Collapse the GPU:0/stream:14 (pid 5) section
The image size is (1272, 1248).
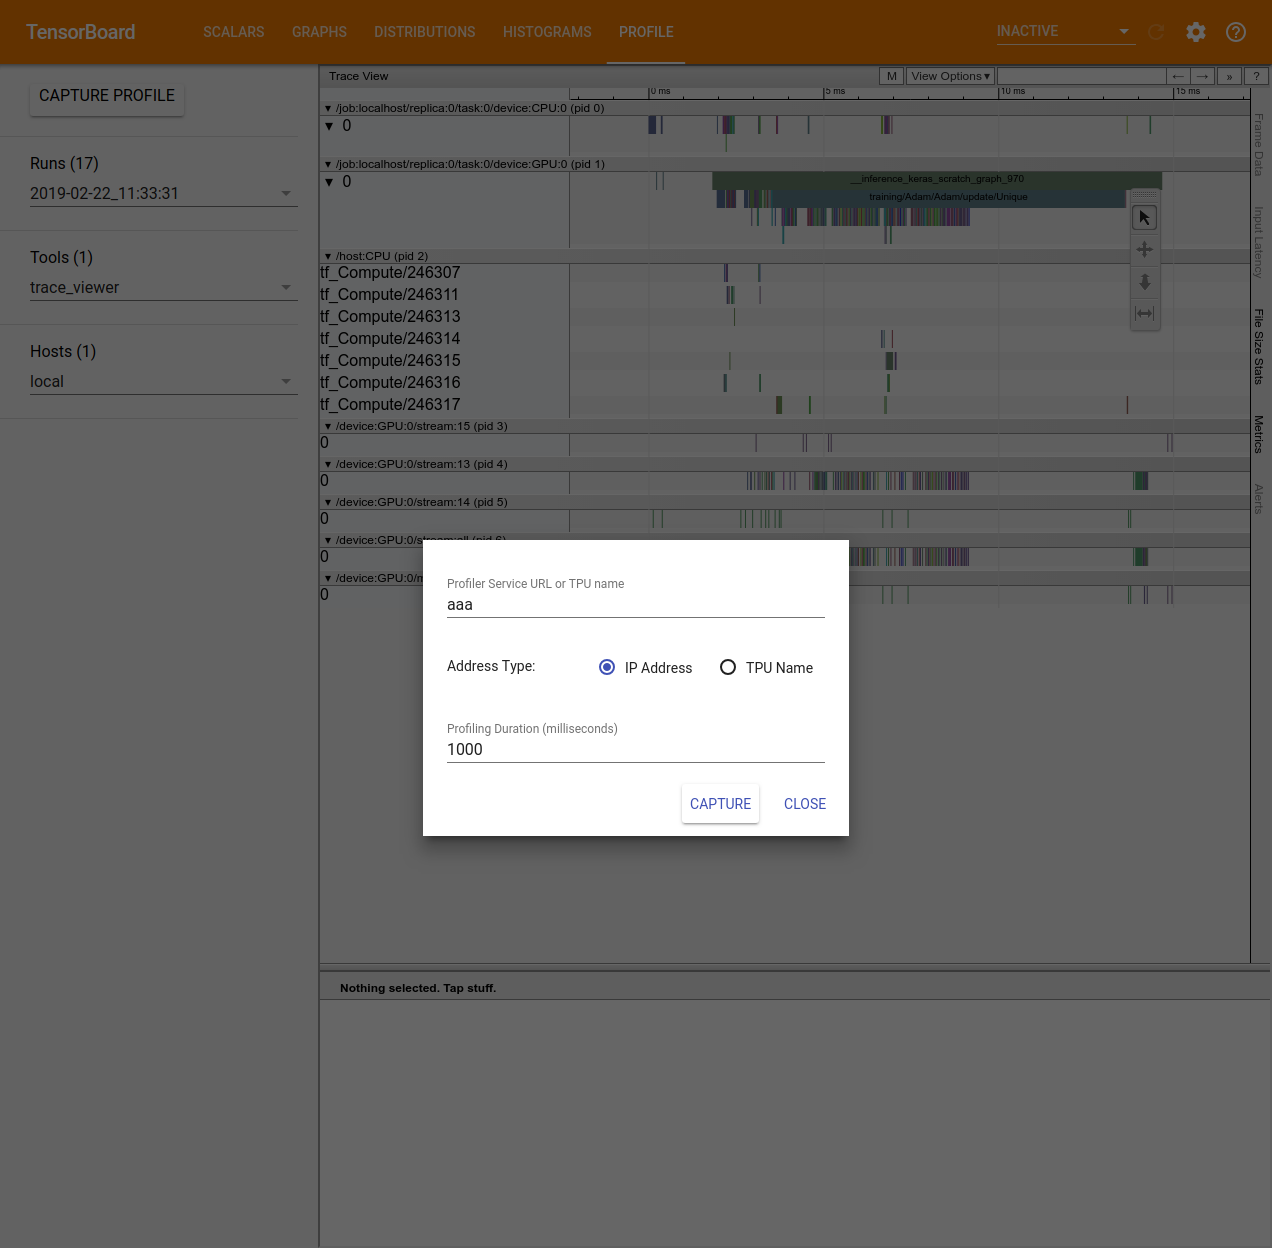328,502
